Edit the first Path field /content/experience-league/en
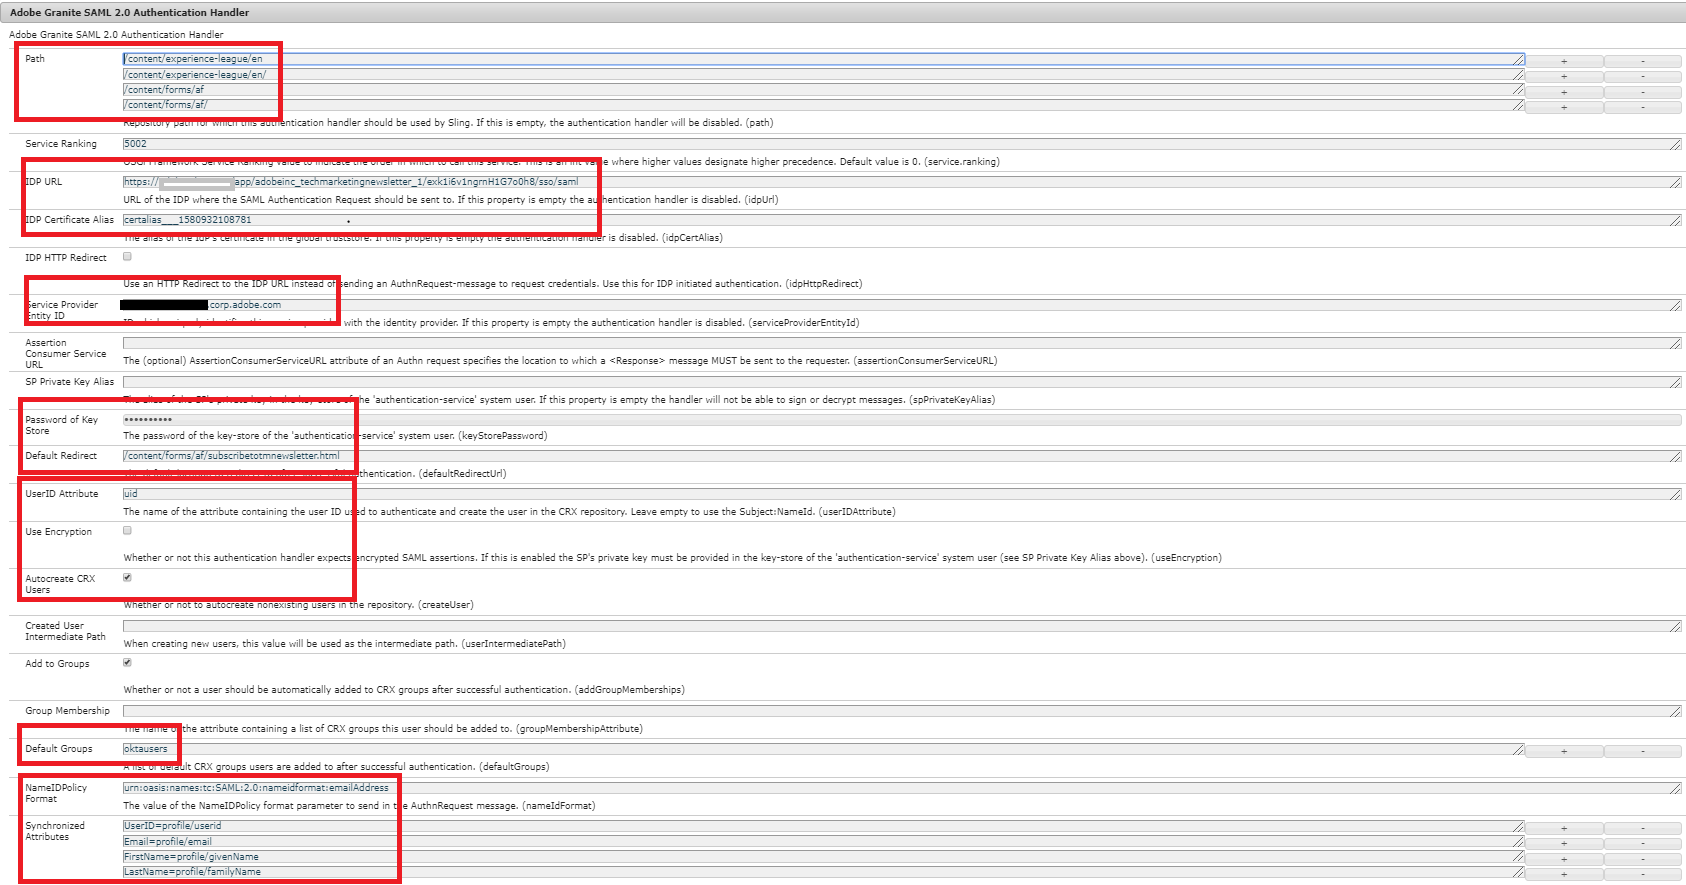The image size is (1686, 885). (823, 59)
